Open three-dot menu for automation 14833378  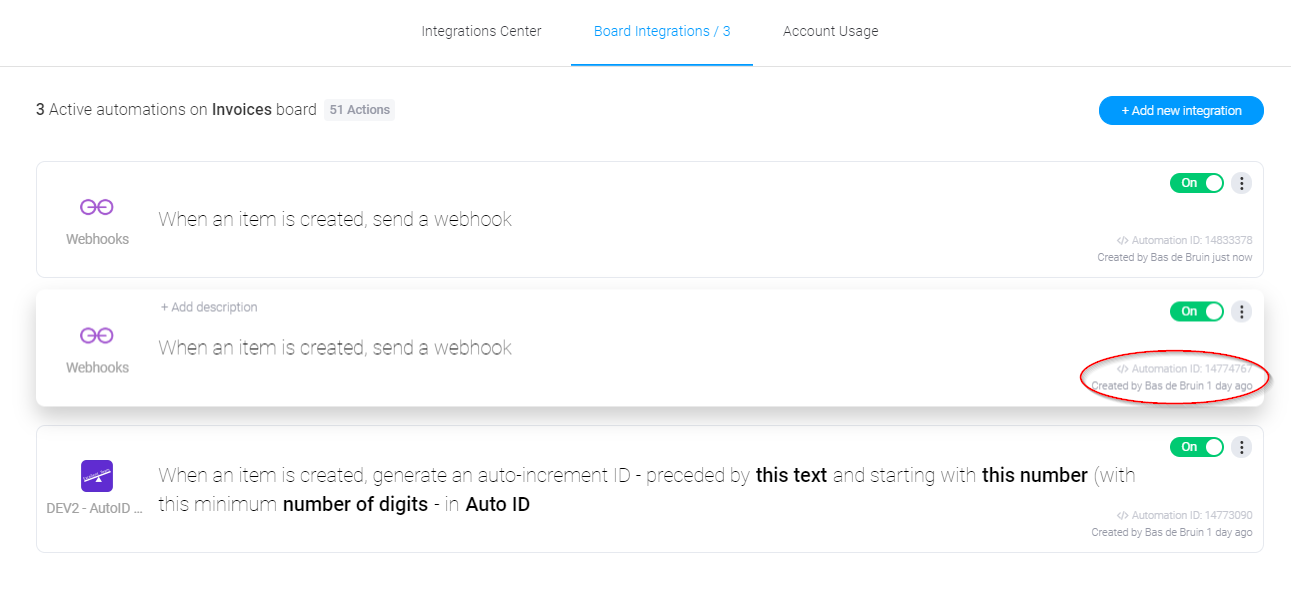[x=1241, y=183]
